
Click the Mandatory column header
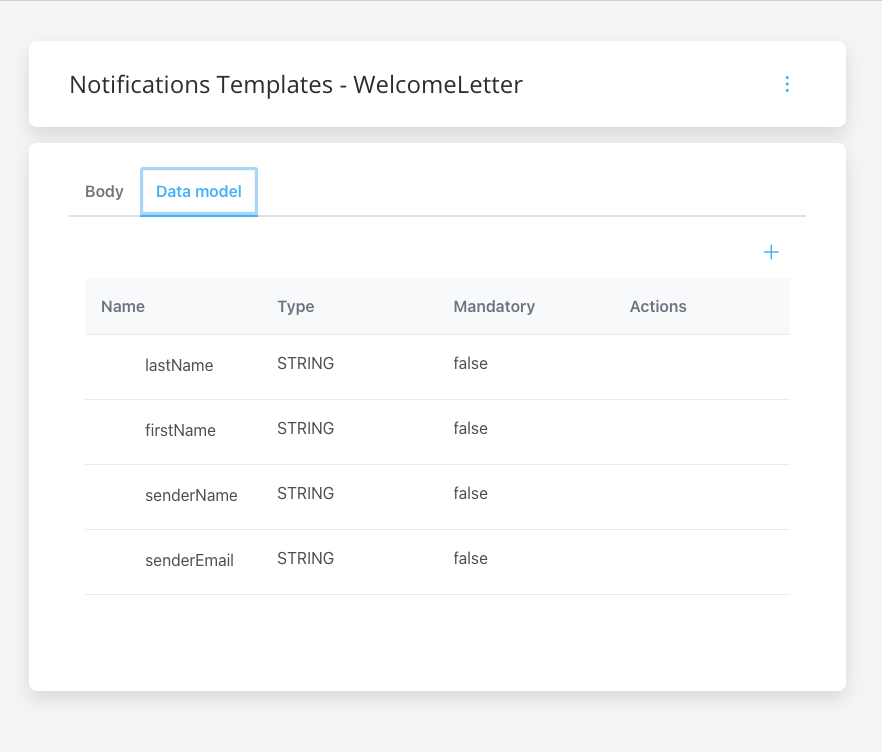coord(494,307)
